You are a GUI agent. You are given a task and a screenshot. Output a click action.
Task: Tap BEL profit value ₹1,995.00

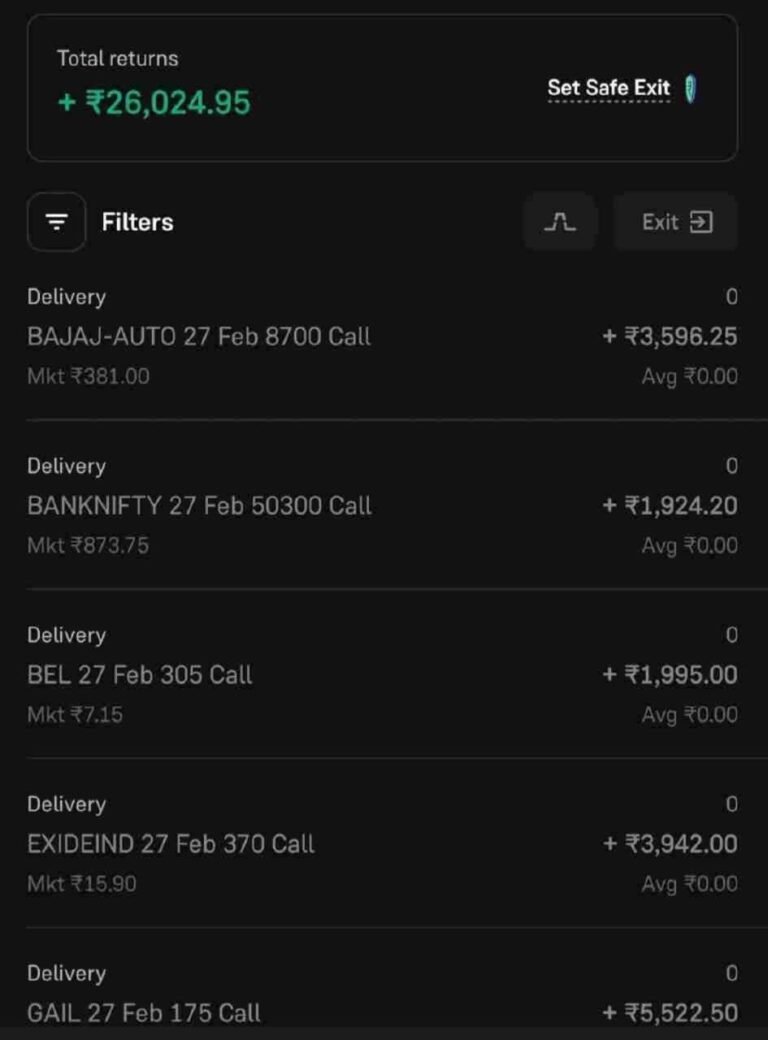click(670, 674)
